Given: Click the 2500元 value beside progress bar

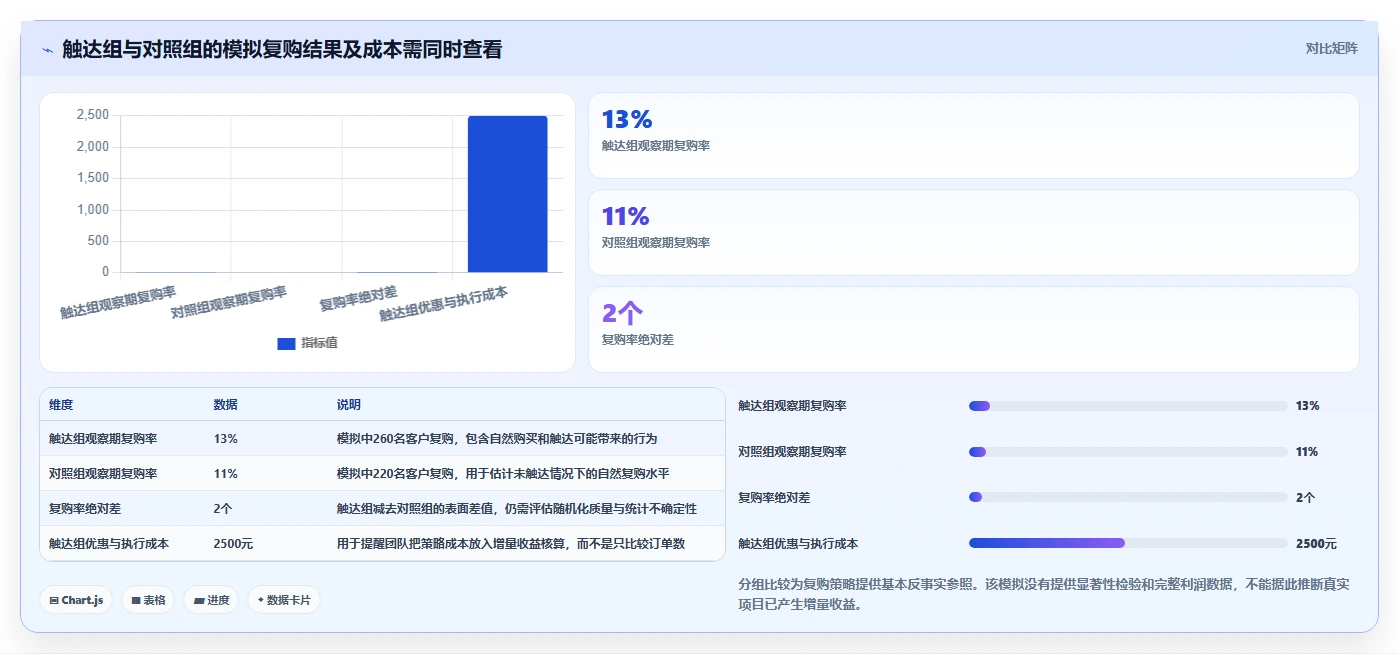Looking at the screenshot, I should coord(1316,544).
